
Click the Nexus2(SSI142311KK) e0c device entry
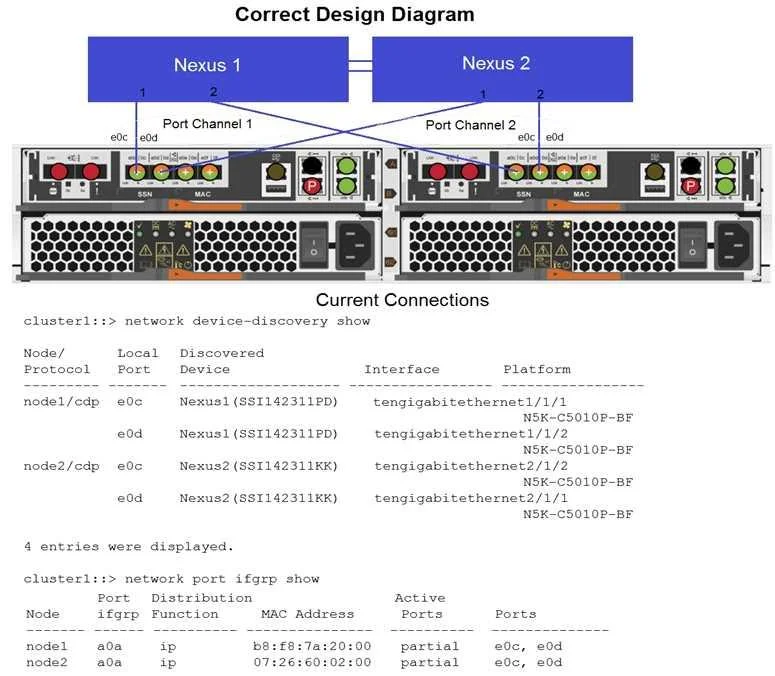(259, 466)
